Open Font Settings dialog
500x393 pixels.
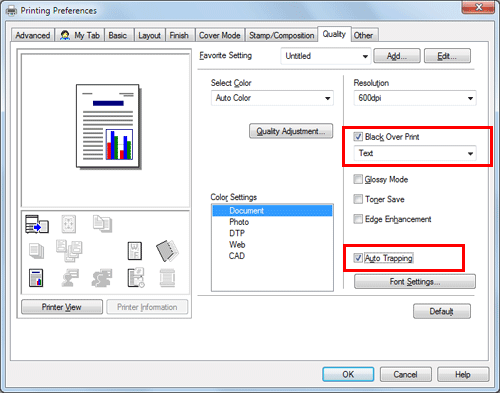[x=415, y=282]
